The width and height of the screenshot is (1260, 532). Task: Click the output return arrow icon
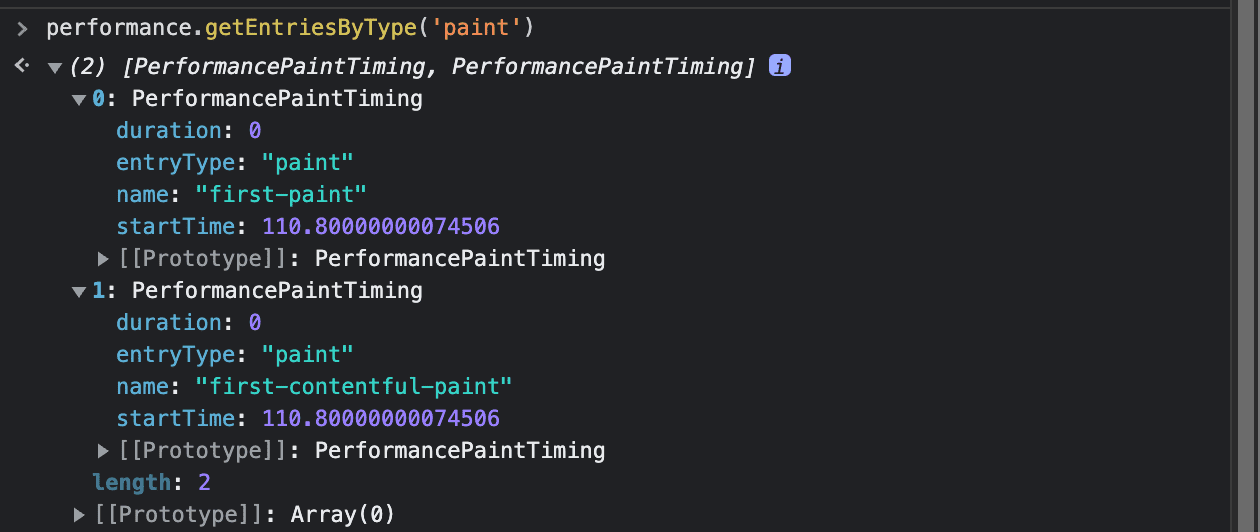[22, 66]
